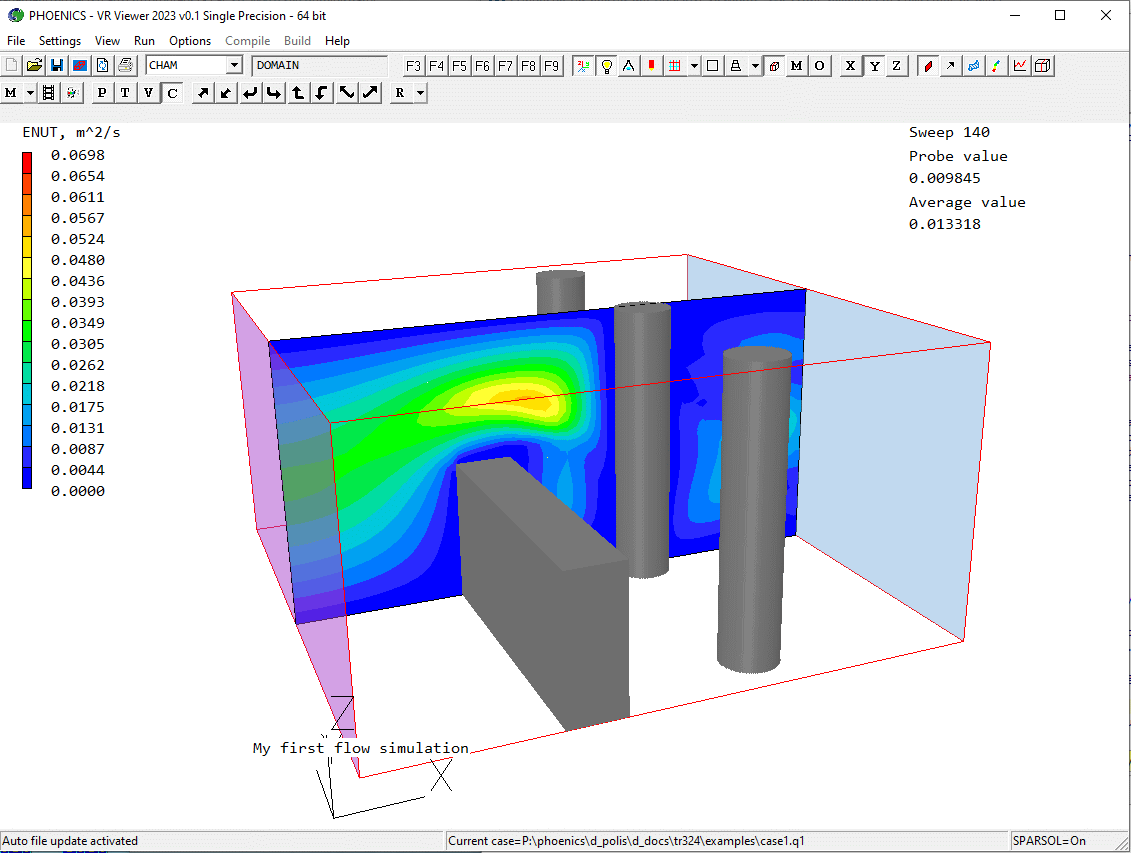Screen dimensions: 1131x853
Task: Open the CHAM combo box dropdown
Action: pos(234,65)
